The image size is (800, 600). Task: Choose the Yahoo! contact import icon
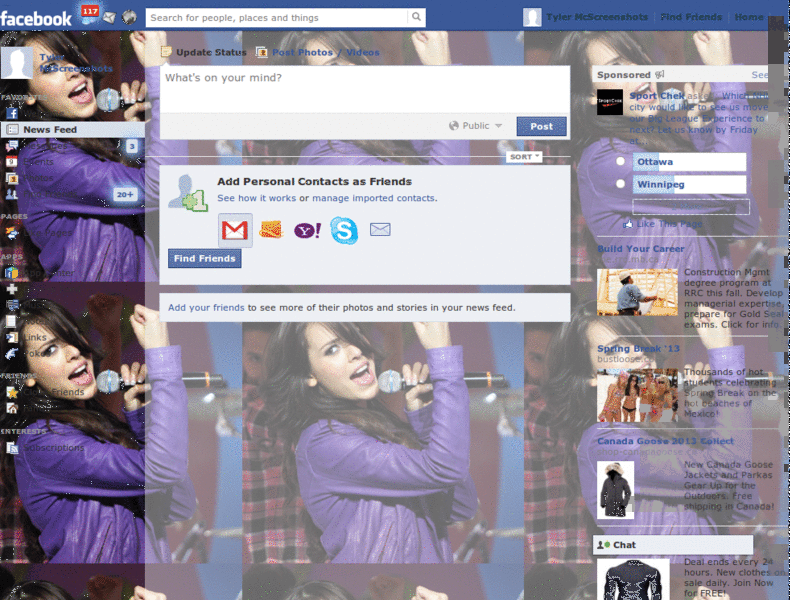[308, 230]
